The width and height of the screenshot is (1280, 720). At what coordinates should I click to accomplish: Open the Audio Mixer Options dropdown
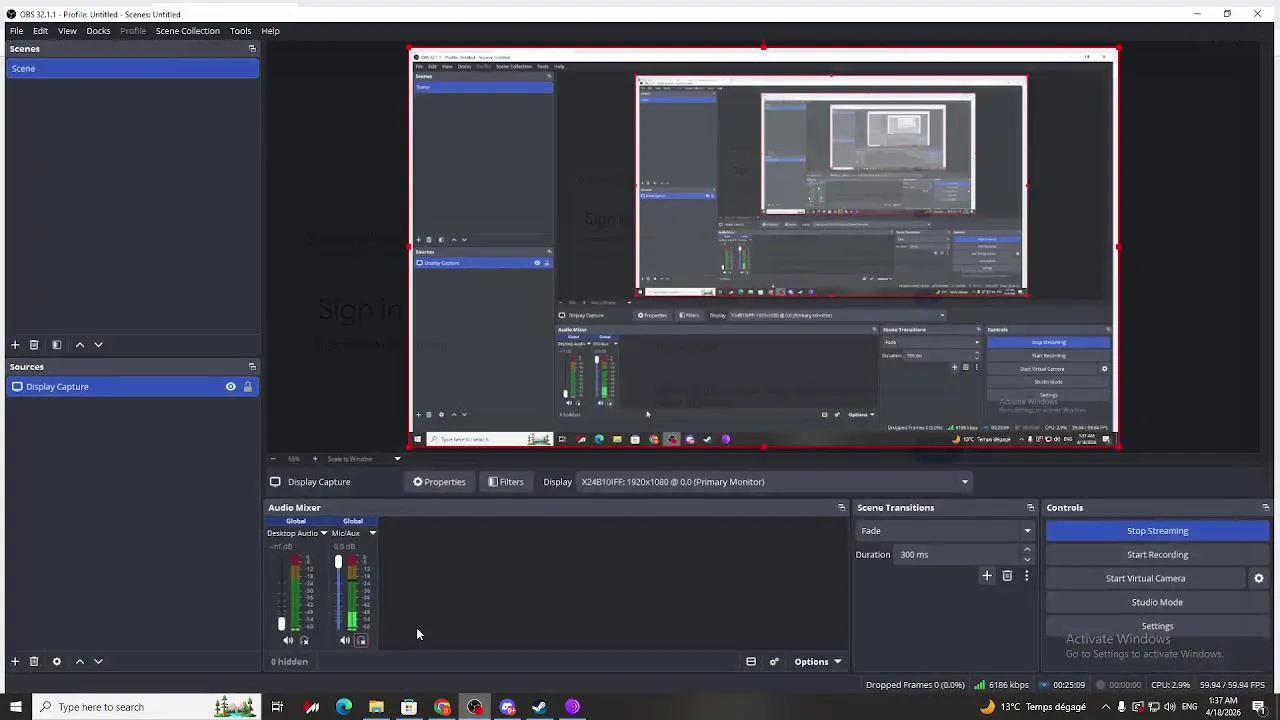[818, 662]
